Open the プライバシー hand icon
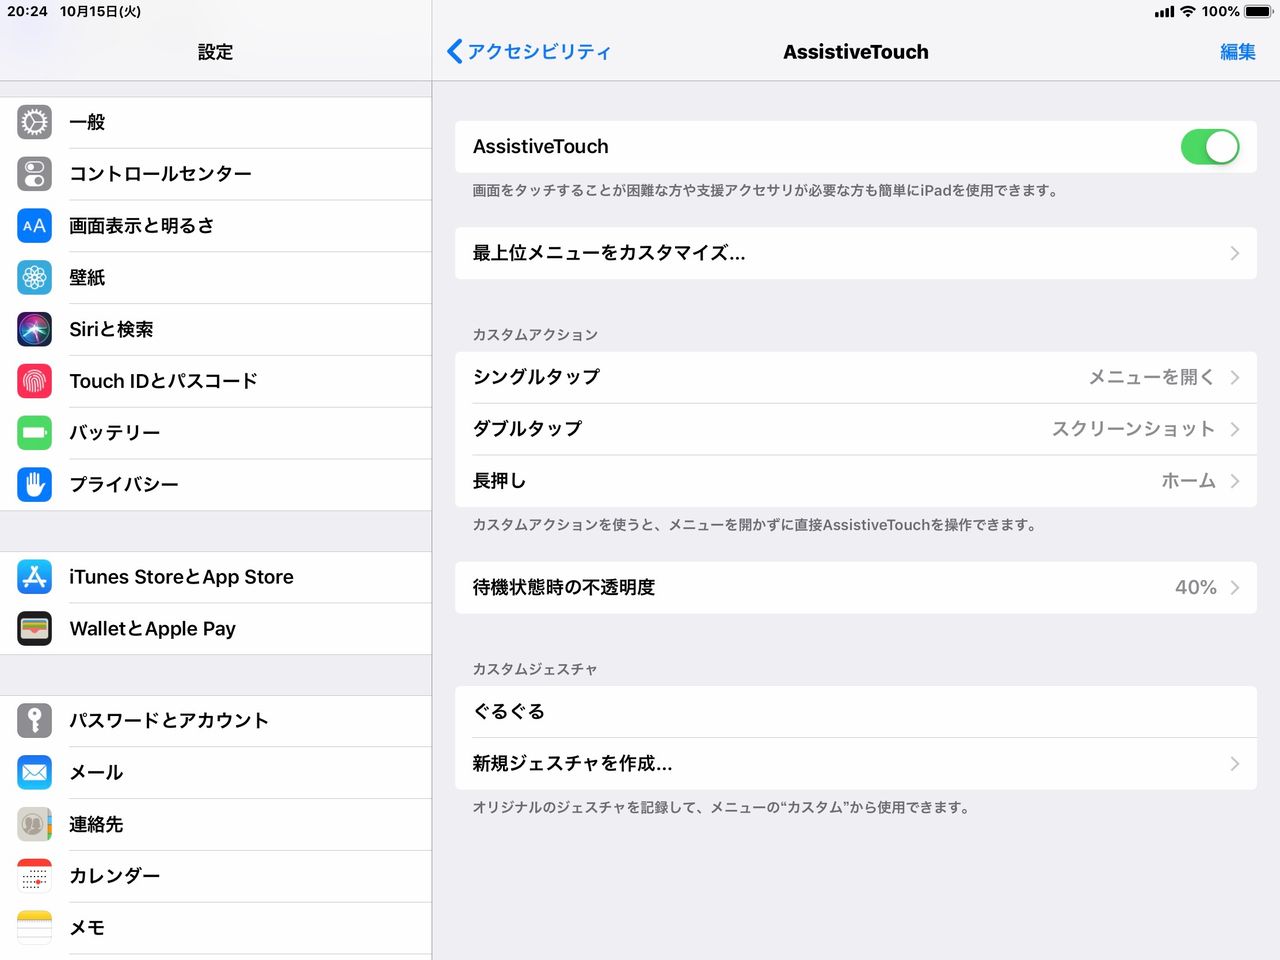This screenshot has width=1280, height=960. [34, 484]
